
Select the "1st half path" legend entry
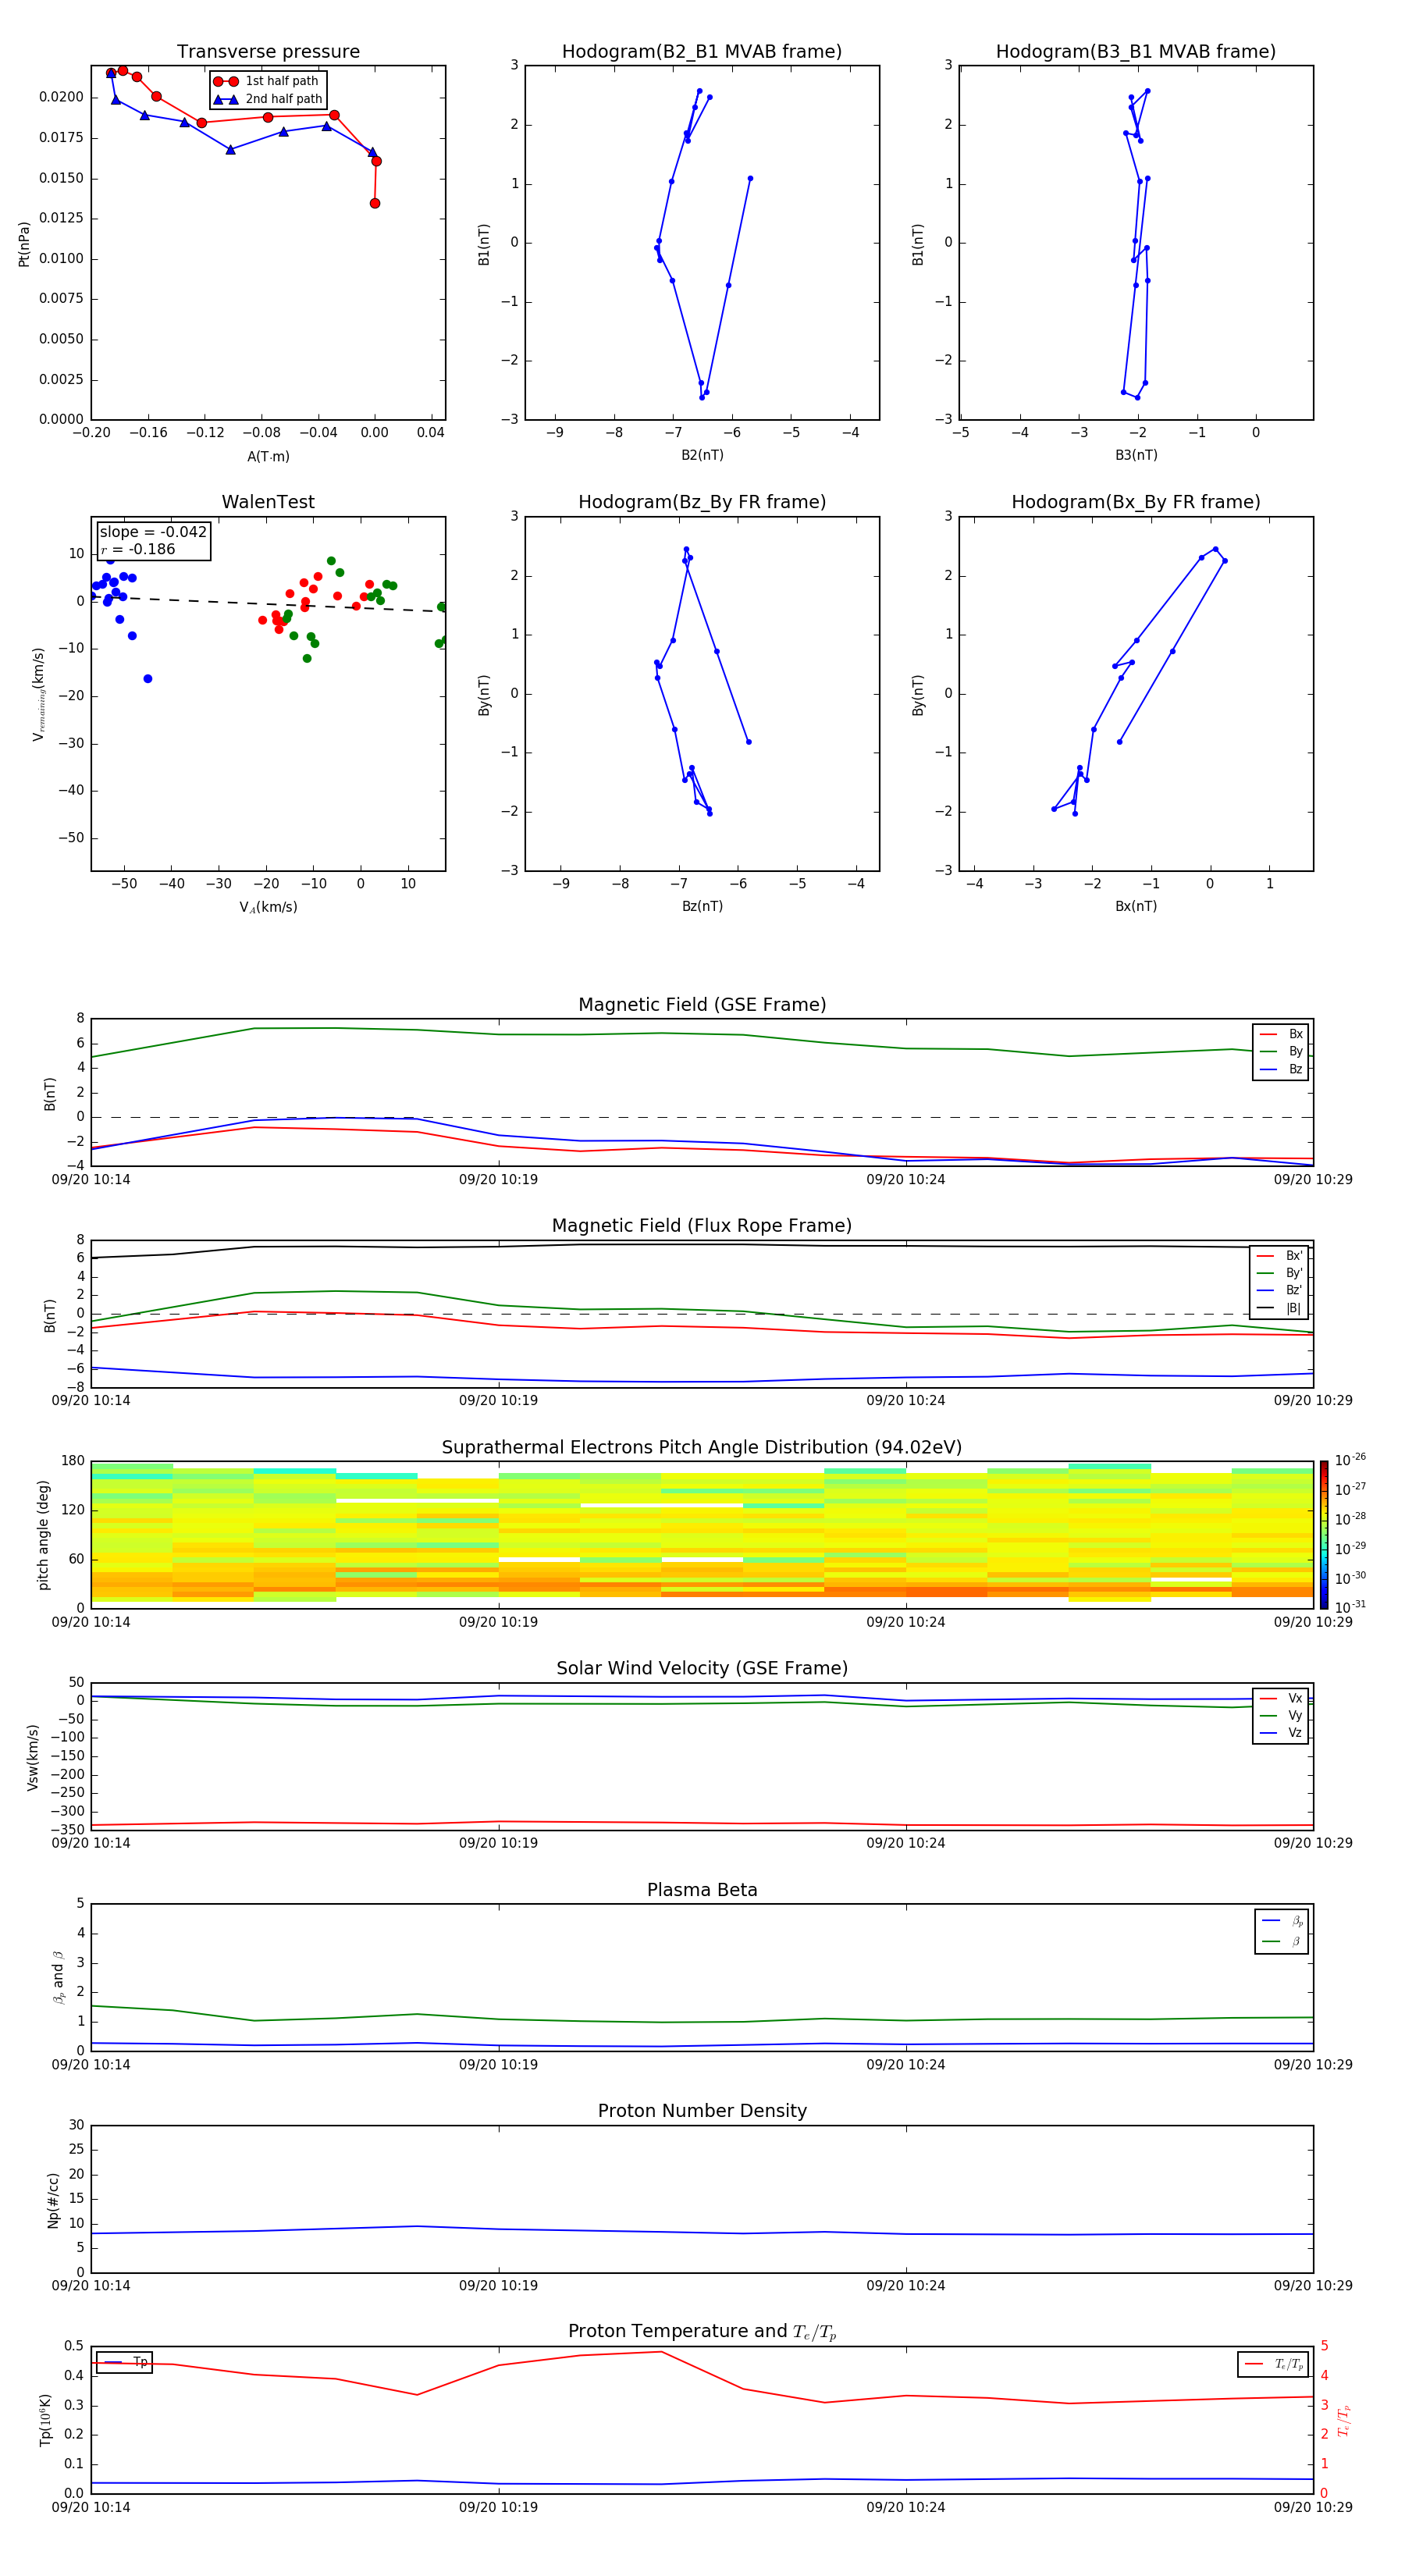tap(267, 81)
